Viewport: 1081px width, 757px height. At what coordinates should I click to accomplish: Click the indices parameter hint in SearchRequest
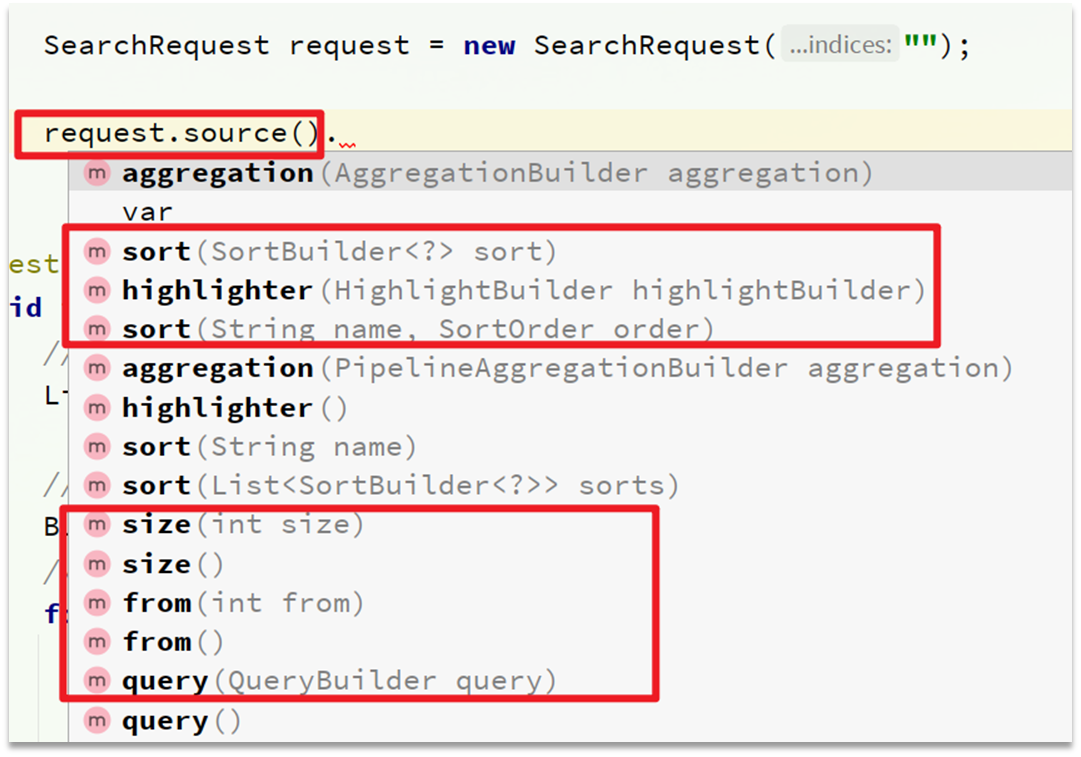[840, 46]
